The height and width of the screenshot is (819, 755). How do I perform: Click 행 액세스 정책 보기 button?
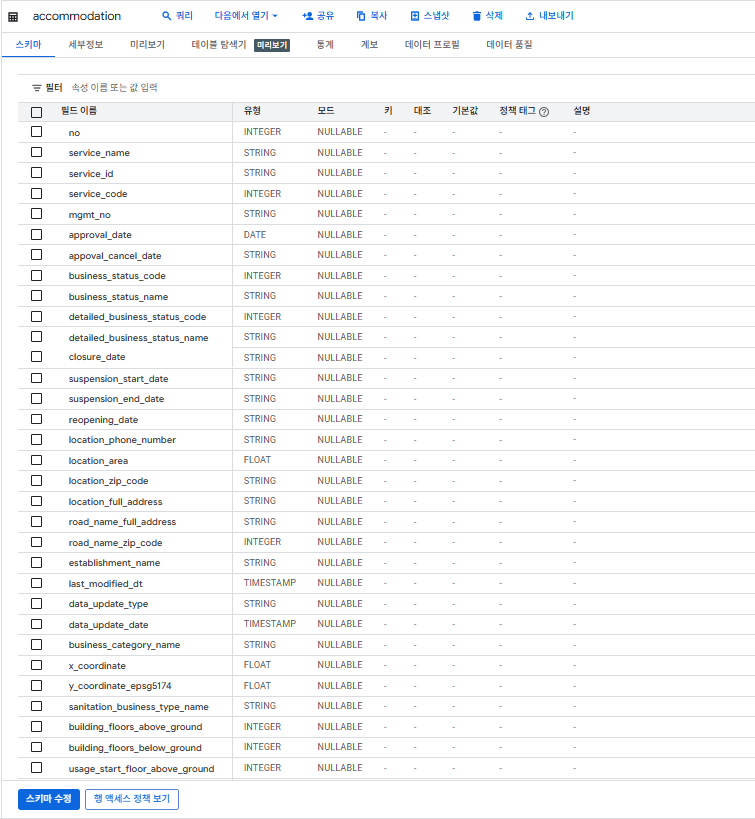click(x=132, y=799)
